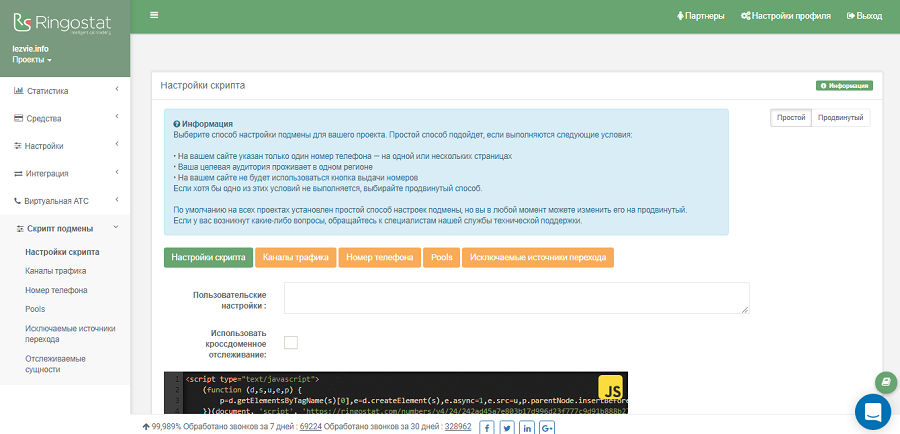
Task: Click the Настройки sliders icon
Action: pyautogui.click(x=18, y=146)
